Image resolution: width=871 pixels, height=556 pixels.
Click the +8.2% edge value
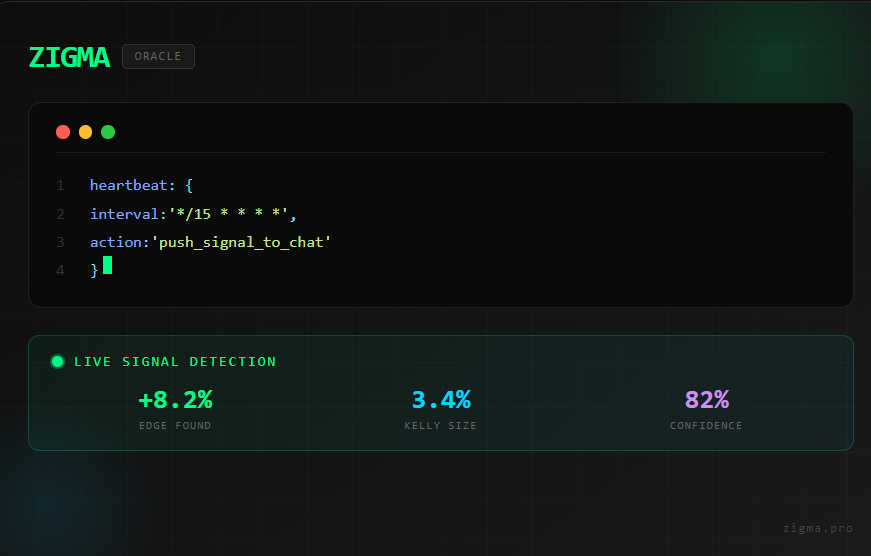pos(176,400)
